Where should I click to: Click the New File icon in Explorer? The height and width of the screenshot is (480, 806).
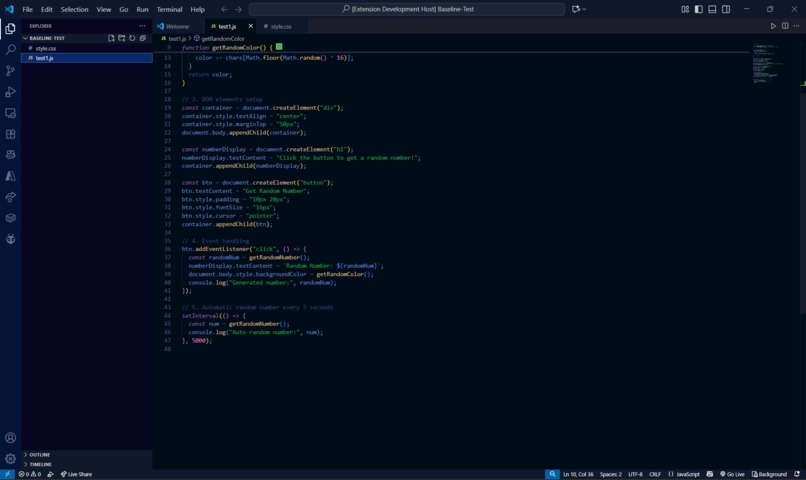(111, 38)
